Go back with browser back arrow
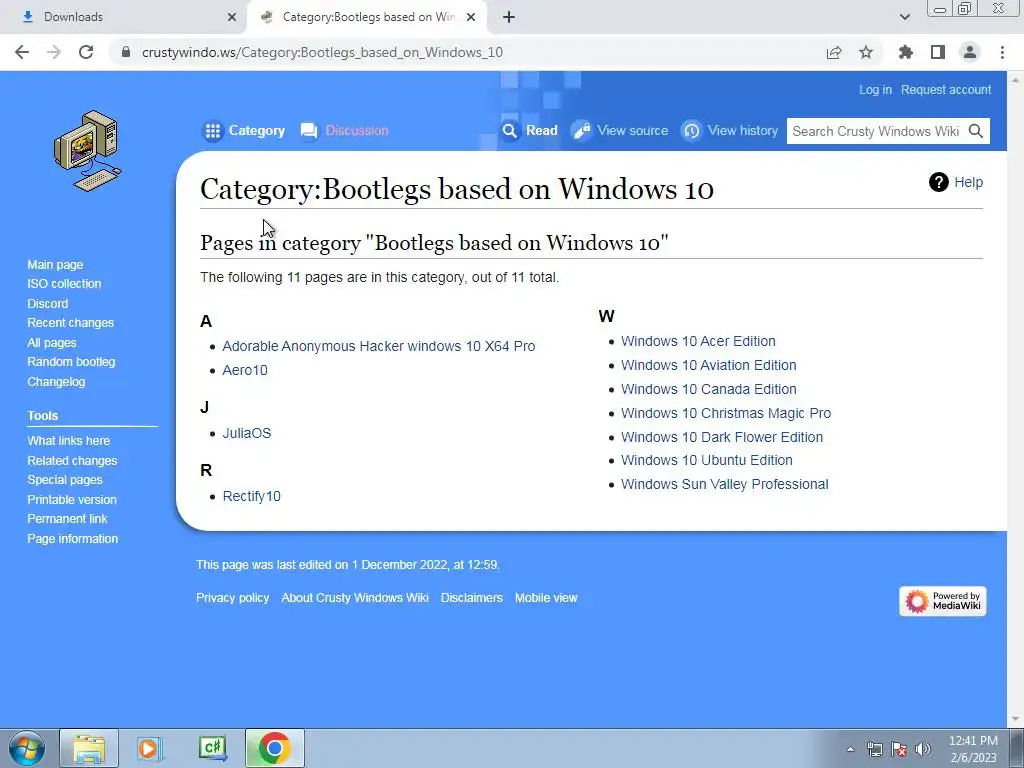Screen dimensions: 1024x768 click(22, 52)
